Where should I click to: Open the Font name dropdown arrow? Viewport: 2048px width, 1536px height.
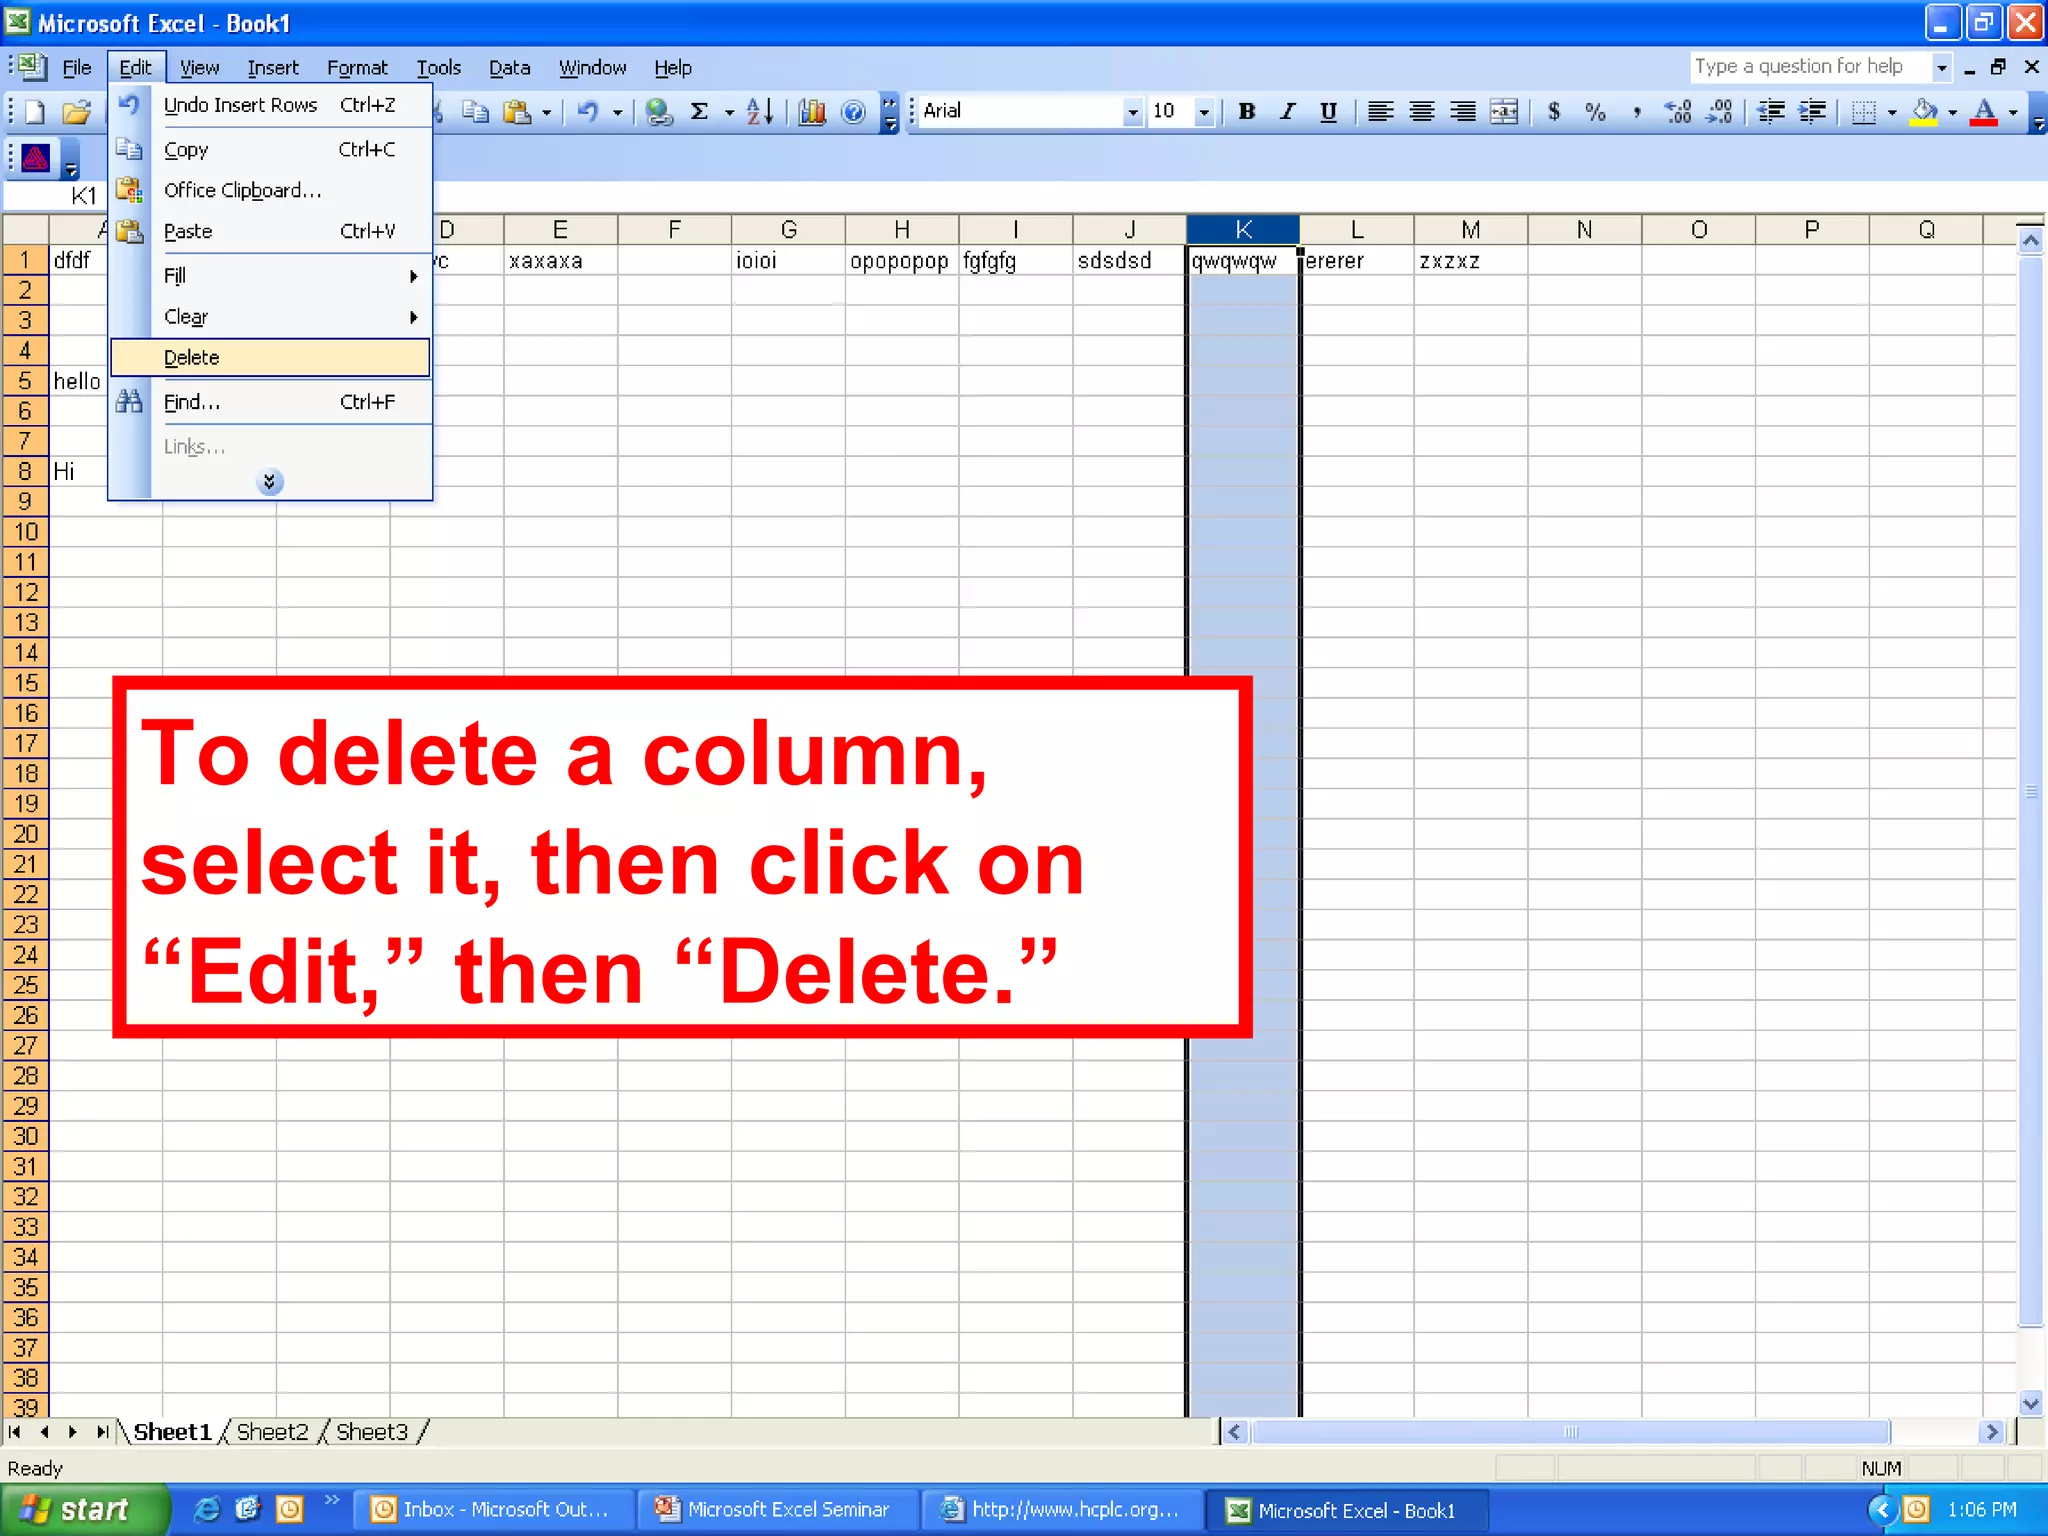coord(1132,112)
